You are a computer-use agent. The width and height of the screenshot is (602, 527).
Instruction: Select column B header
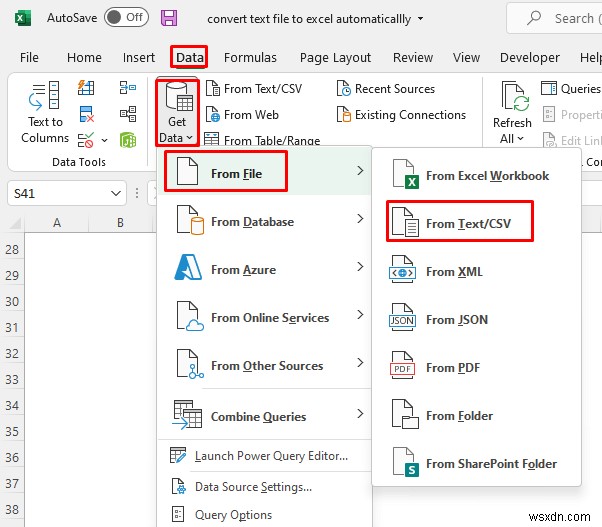(x=120, y=223)
